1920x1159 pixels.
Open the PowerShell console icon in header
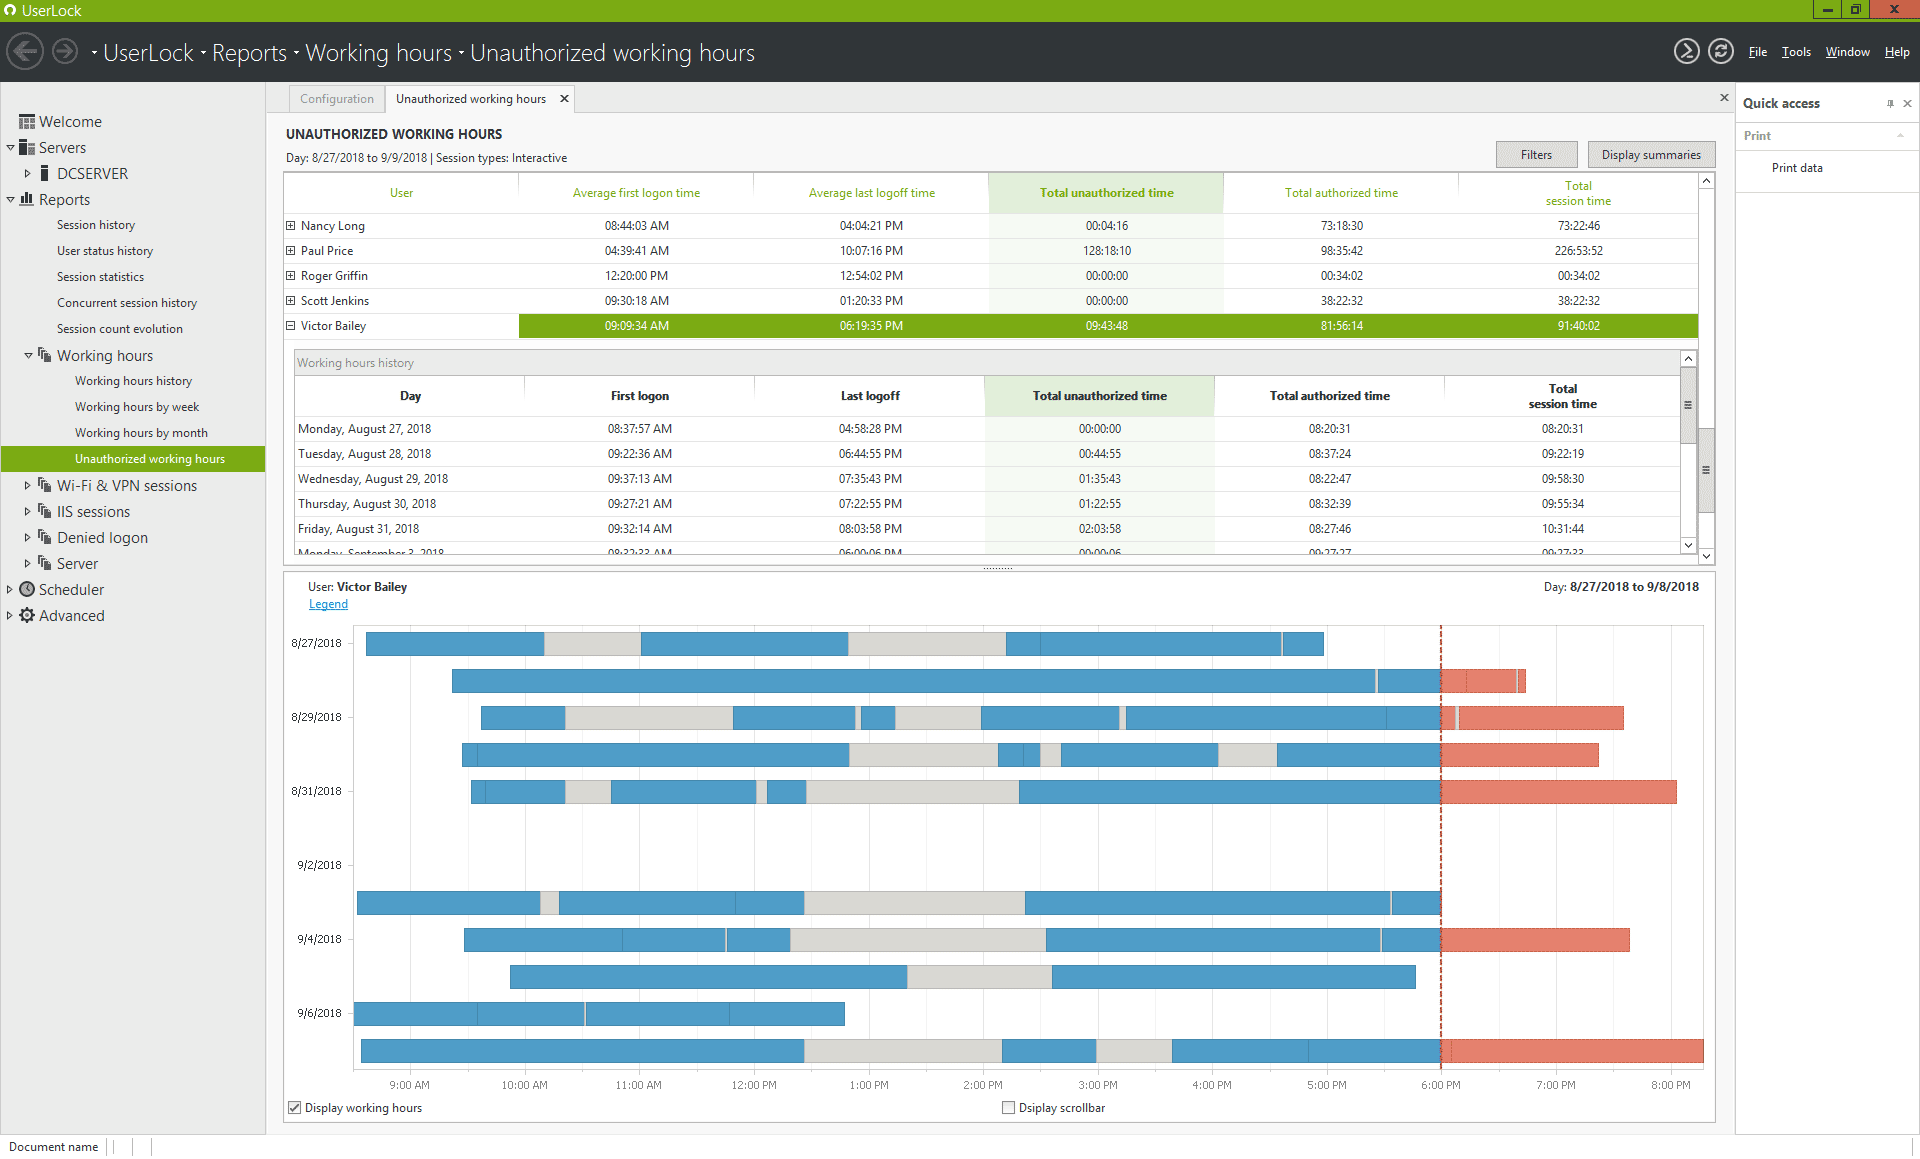1686,51
